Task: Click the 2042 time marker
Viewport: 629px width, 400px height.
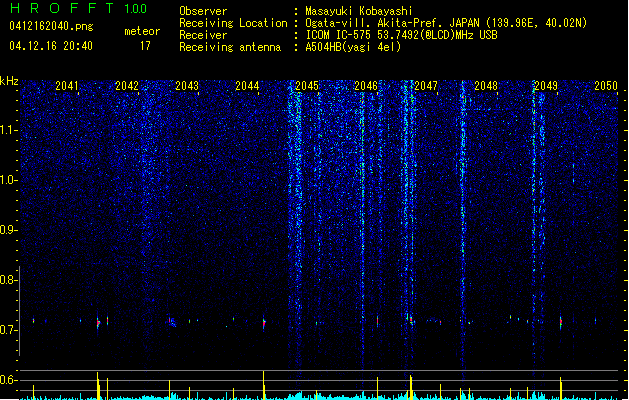Action: (x=127, y=85)
